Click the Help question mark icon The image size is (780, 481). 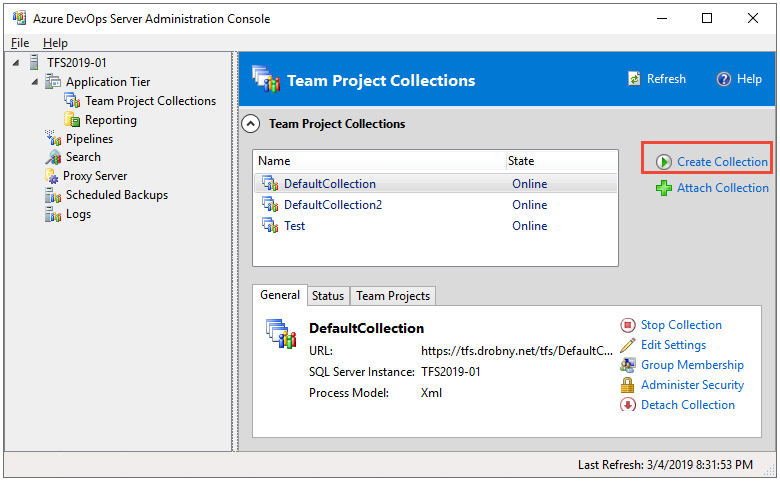724,79
